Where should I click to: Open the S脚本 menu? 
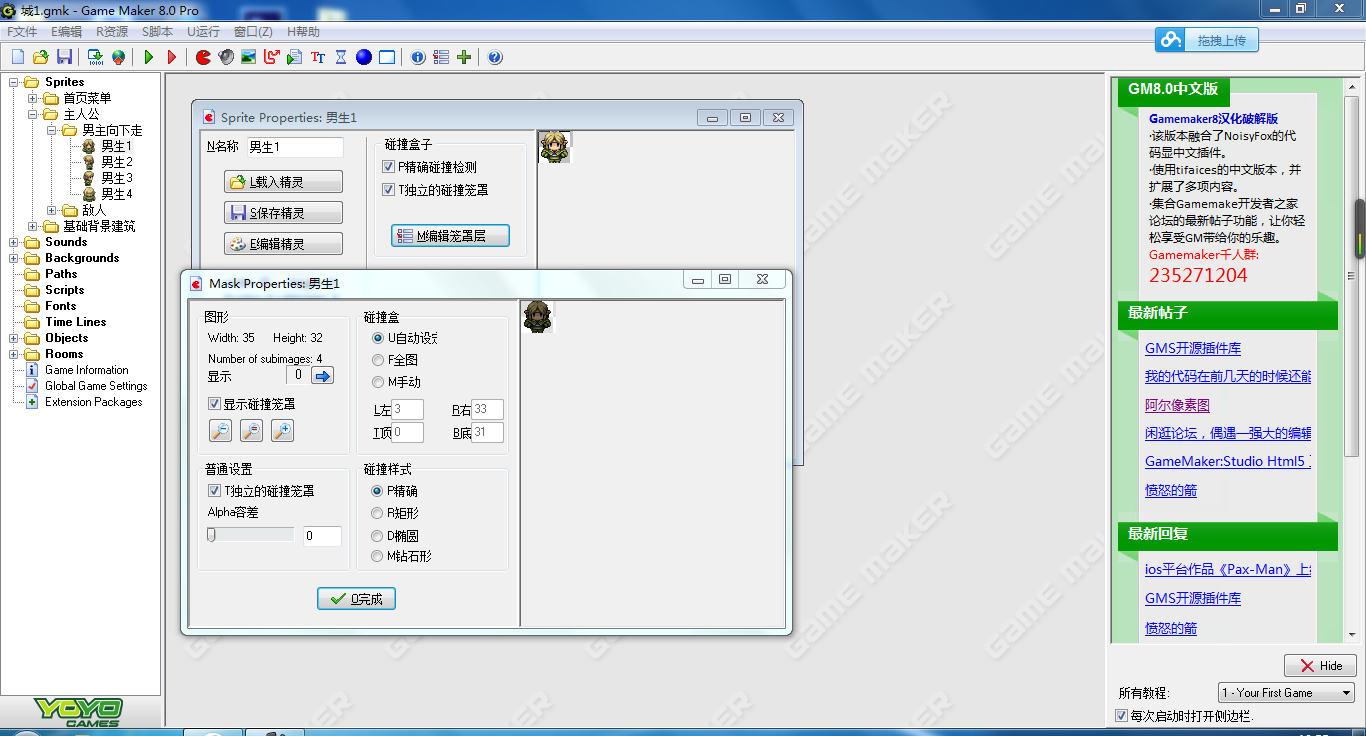(157, 32)
